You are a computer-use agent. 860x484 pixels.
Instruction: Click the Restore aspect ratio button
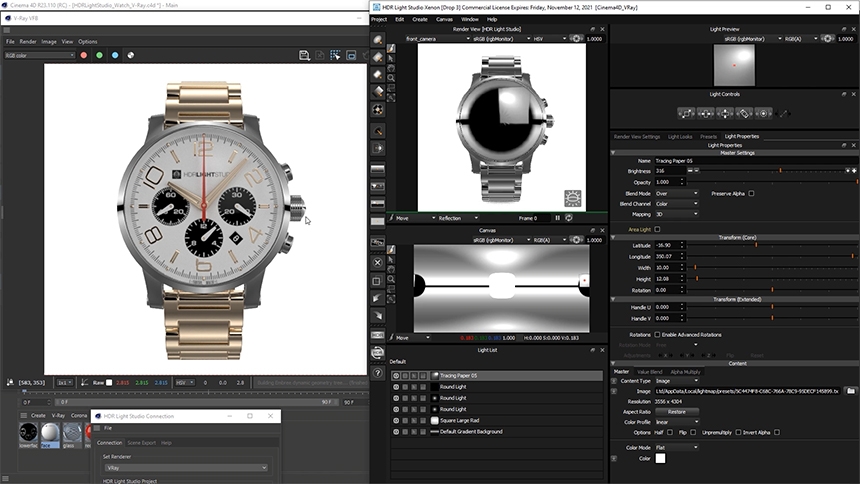(676, 412)
